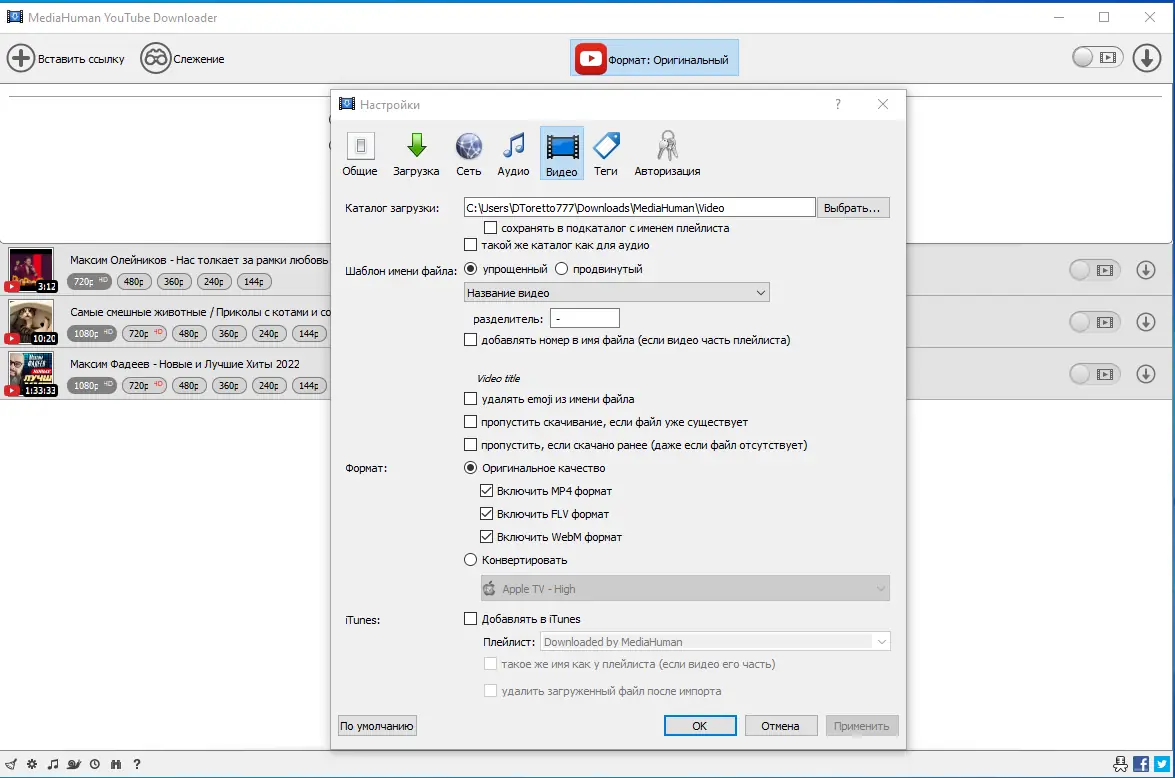1175x778 pixels.
Task: Select 360p quality for Максим Фадеев
Action: coord(229,385)
